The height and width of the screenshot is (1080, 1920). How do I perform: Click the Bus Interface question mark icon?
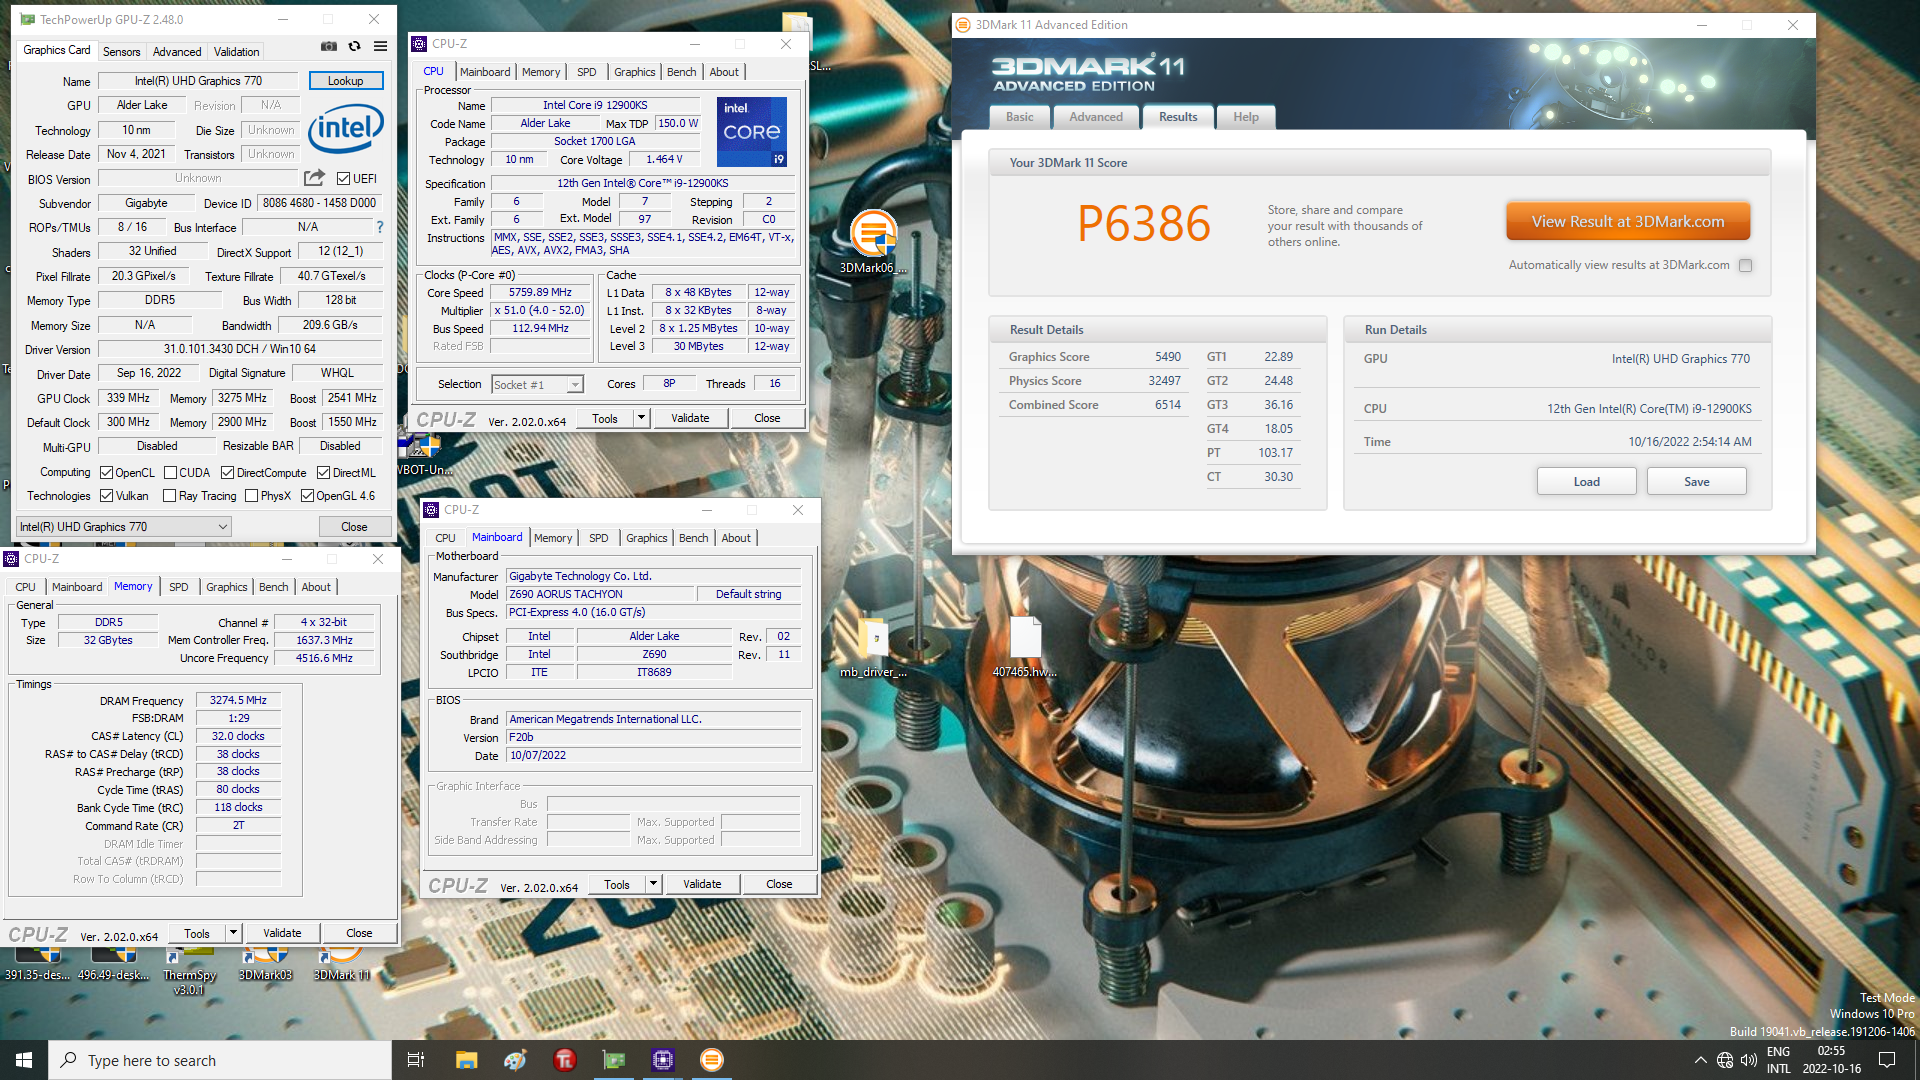coord(380,227)
